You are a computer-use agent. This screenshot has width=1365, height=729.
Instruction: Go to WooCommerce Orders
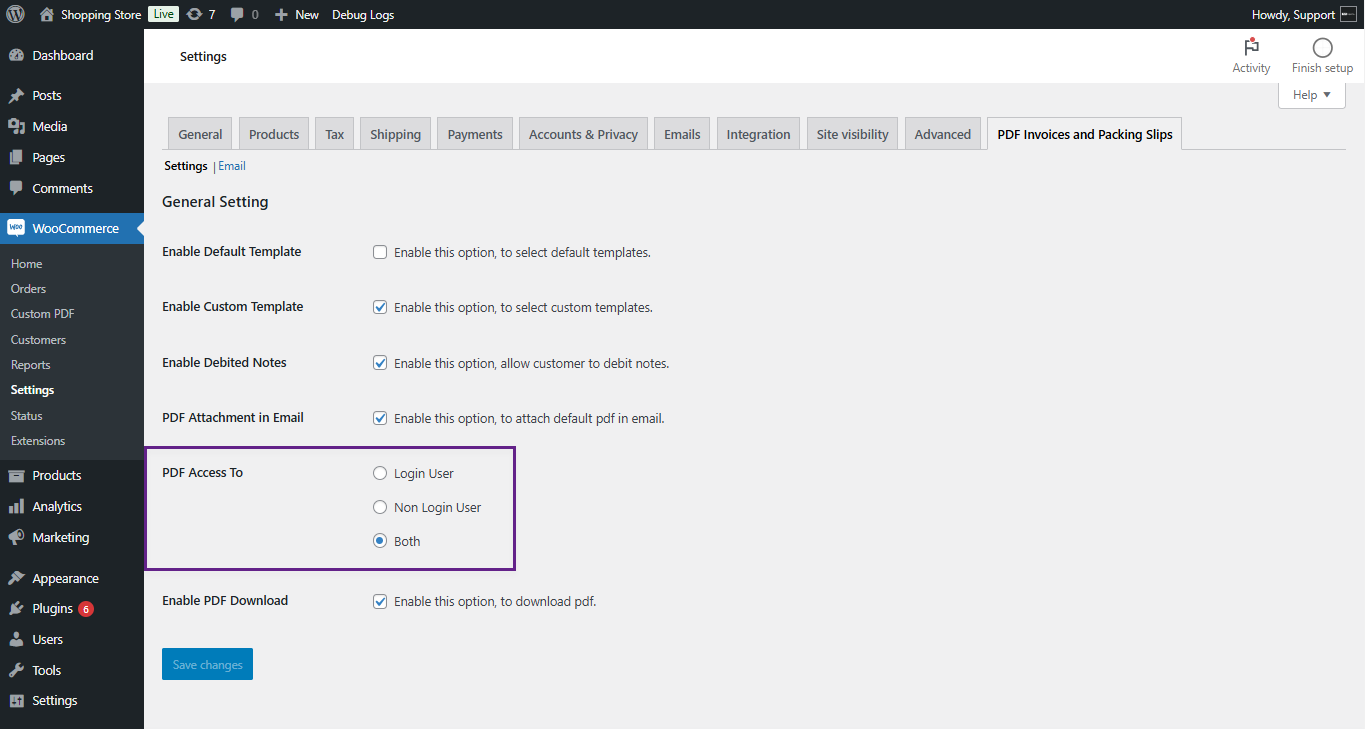[29, 289]
